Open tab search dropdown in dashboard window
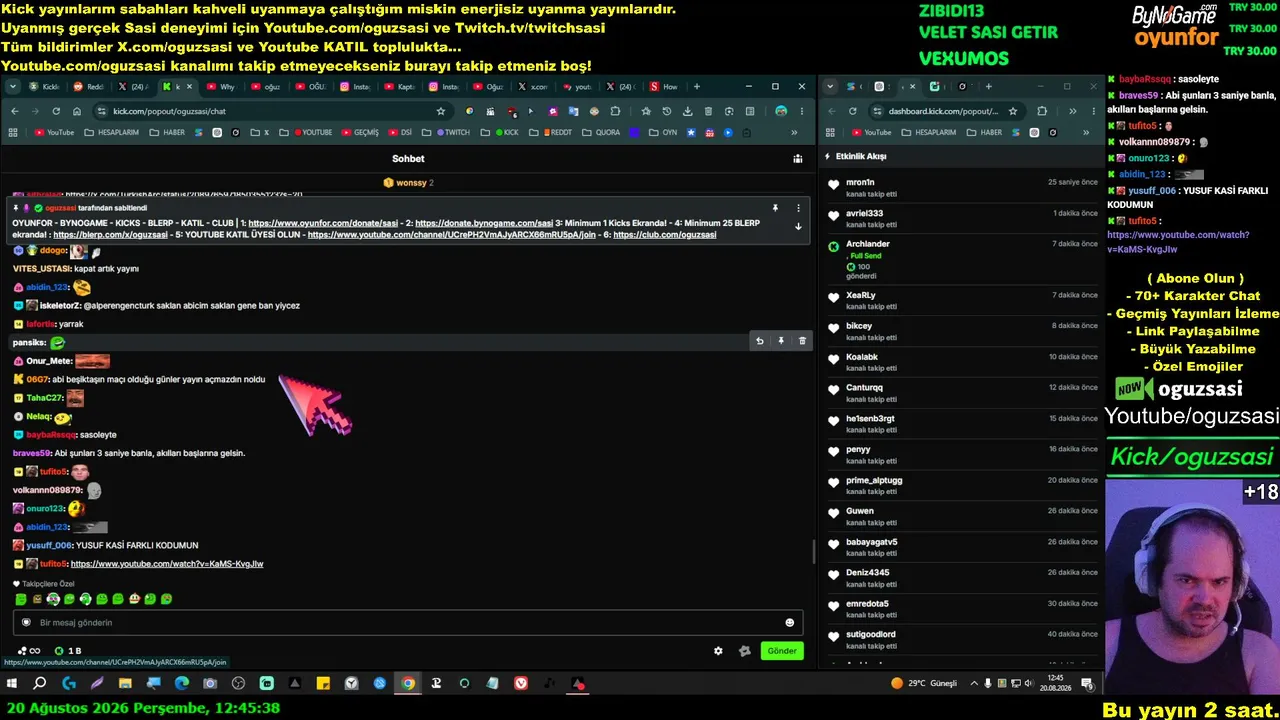 [x=830, y=87]
